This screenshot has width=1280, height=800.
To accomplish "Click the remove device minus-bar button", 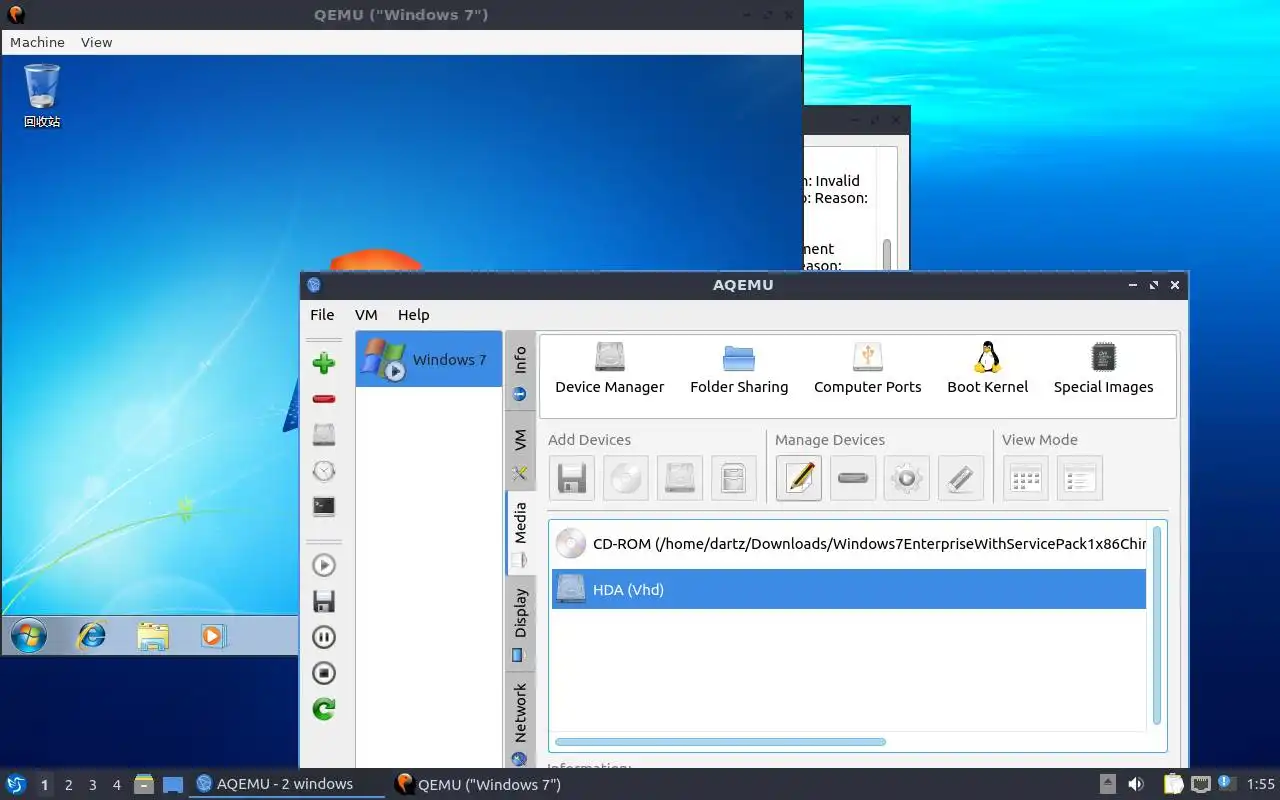I will tap(853, 478).
